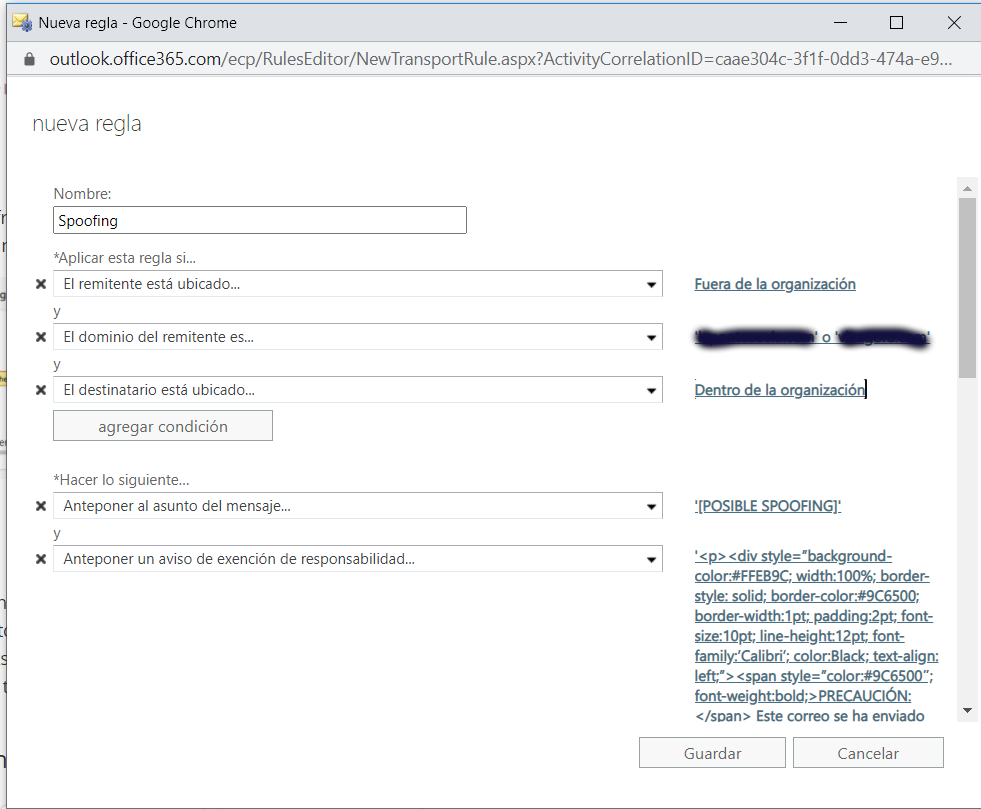
Task: Click Cancelar to discard the rule
Action: [x=867, y=753]
